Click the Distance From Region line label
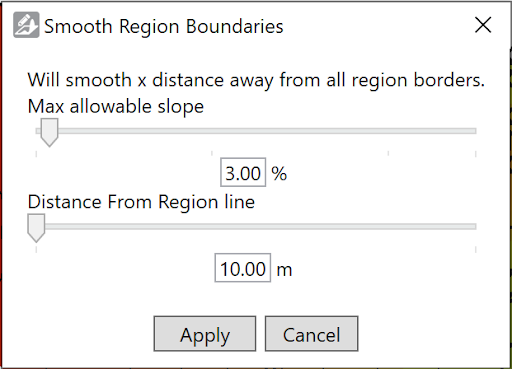The image size is (512, 369). (141, 202)
